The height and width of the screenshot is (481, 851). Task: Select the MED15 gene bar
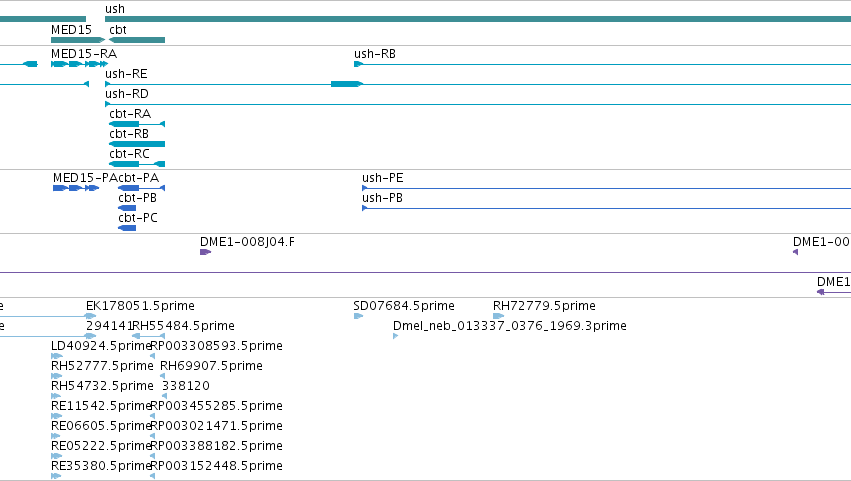coord(78,40)
